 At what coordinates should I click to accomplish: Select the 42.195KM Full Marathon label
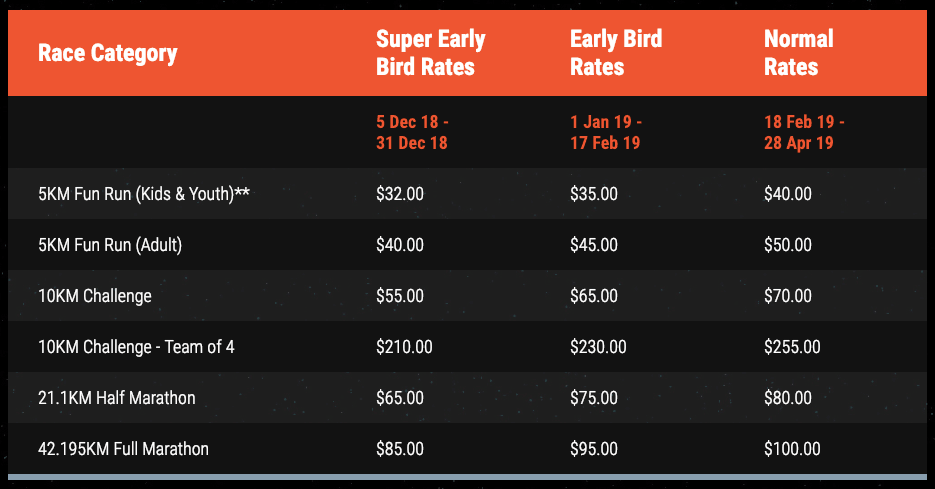[123, 448]
